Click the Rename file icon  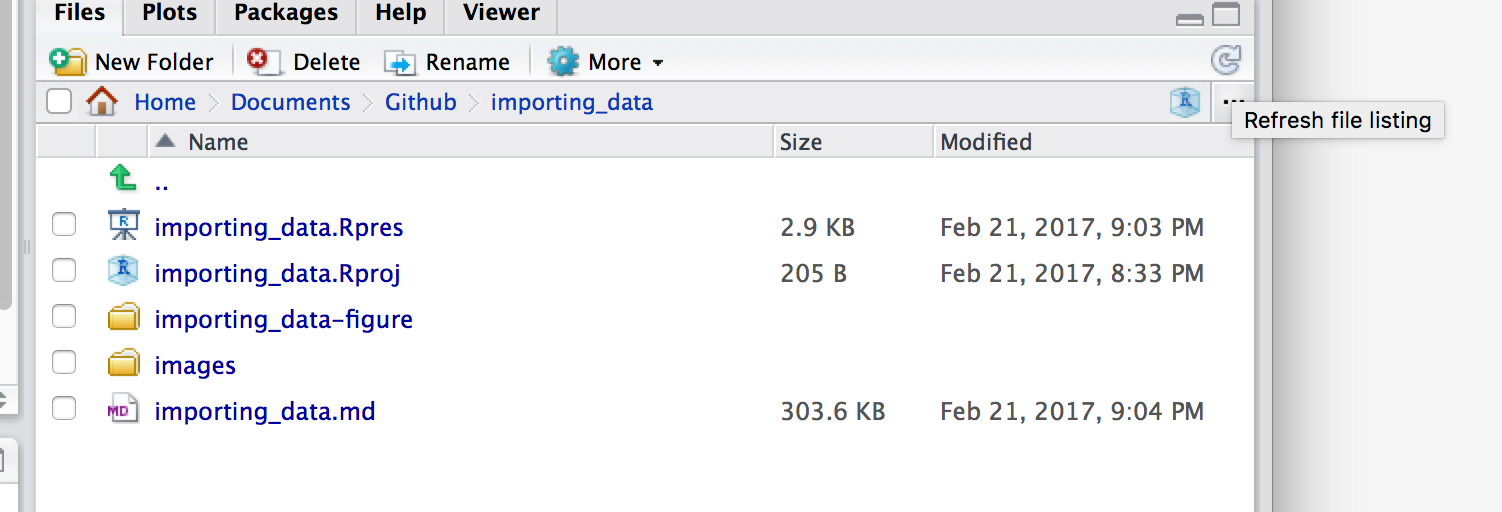pyautogui.click(x=400, y=62)
